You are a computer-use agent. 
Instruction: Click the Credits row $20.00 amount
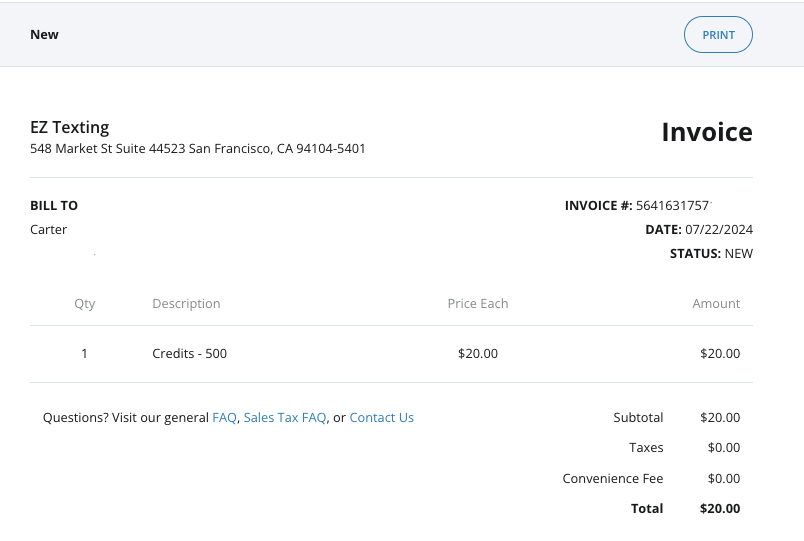coord(720,353)
